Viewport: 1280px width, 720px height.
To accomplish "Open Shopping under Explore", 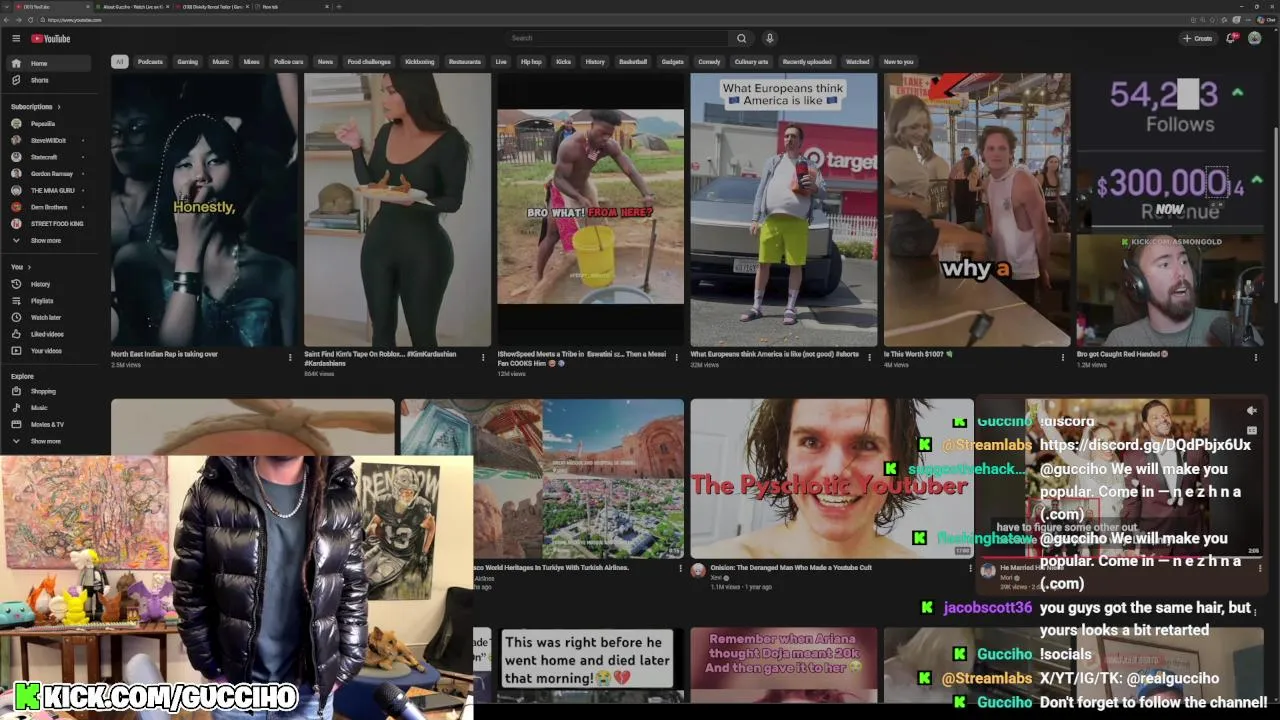I will click(48, 391).
